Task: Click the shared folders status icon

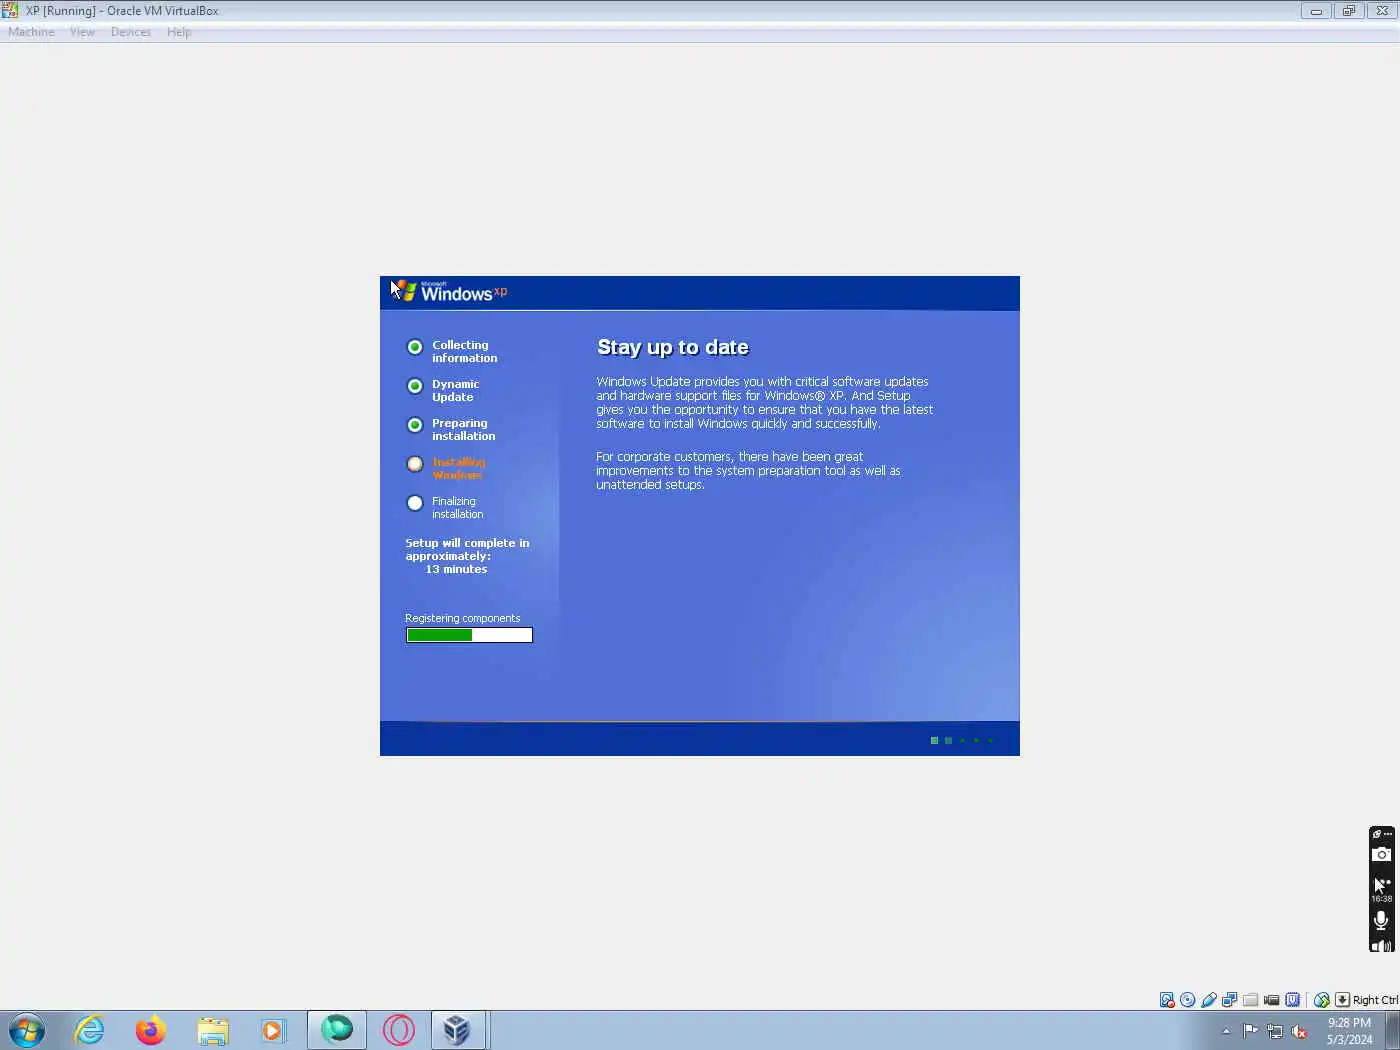Action: point(1250,1000)
